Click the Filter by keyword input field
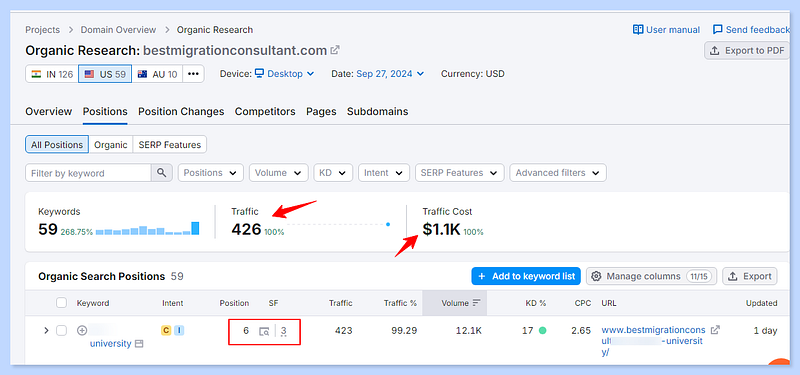This screenshot has width=800, height=375. [88, 173]
